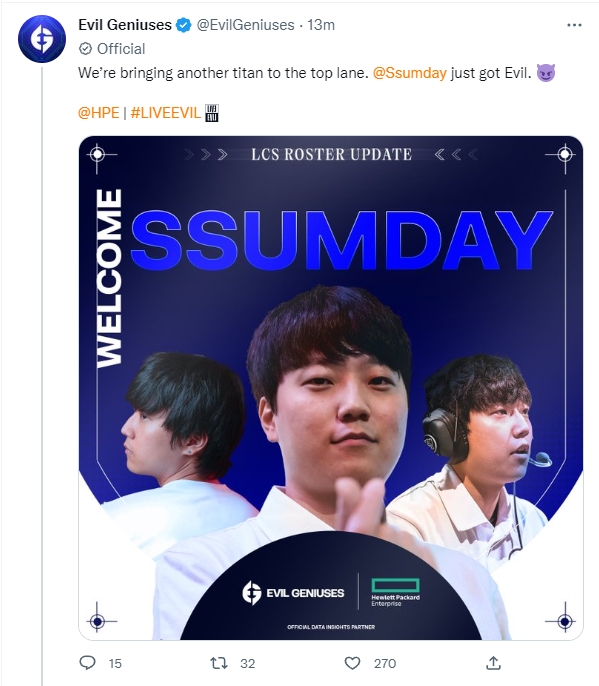Open the Ssumday roster update image
This screenshot has height=686, width=599.
point(331,388)
